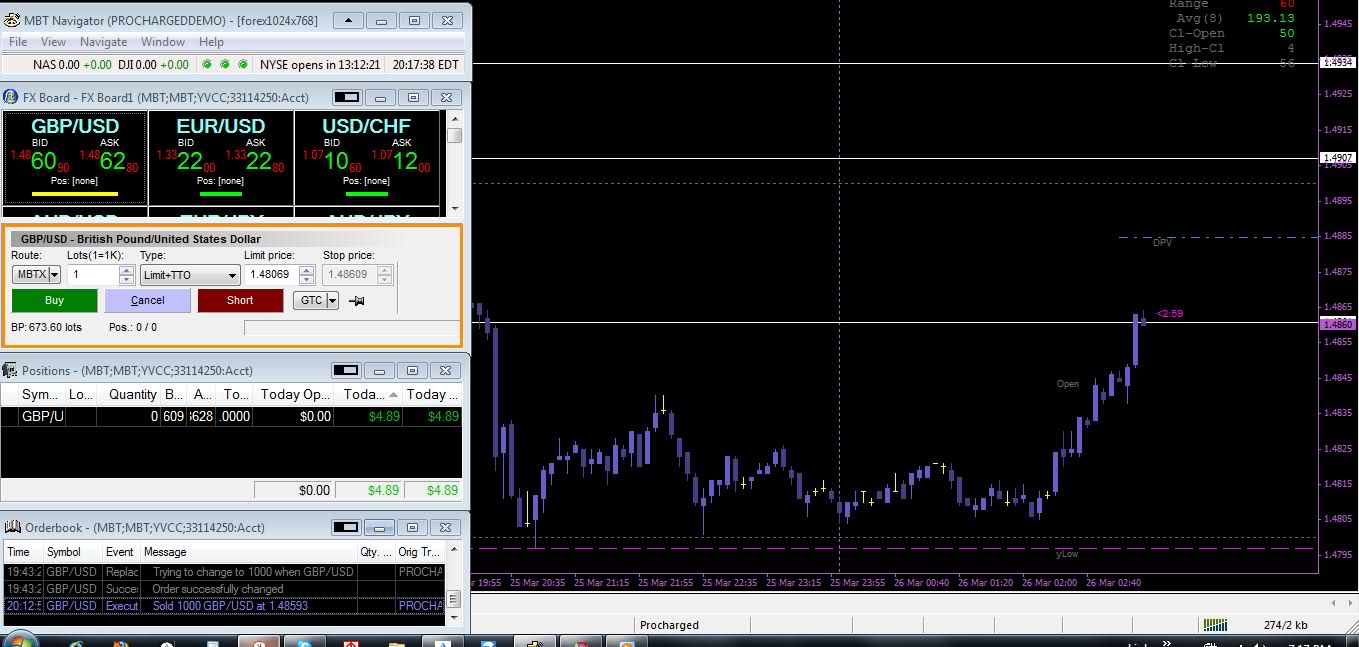The image size is (1359, 647).
Task: Click the Positions window title bar icon
Action: tap(11, 370)
